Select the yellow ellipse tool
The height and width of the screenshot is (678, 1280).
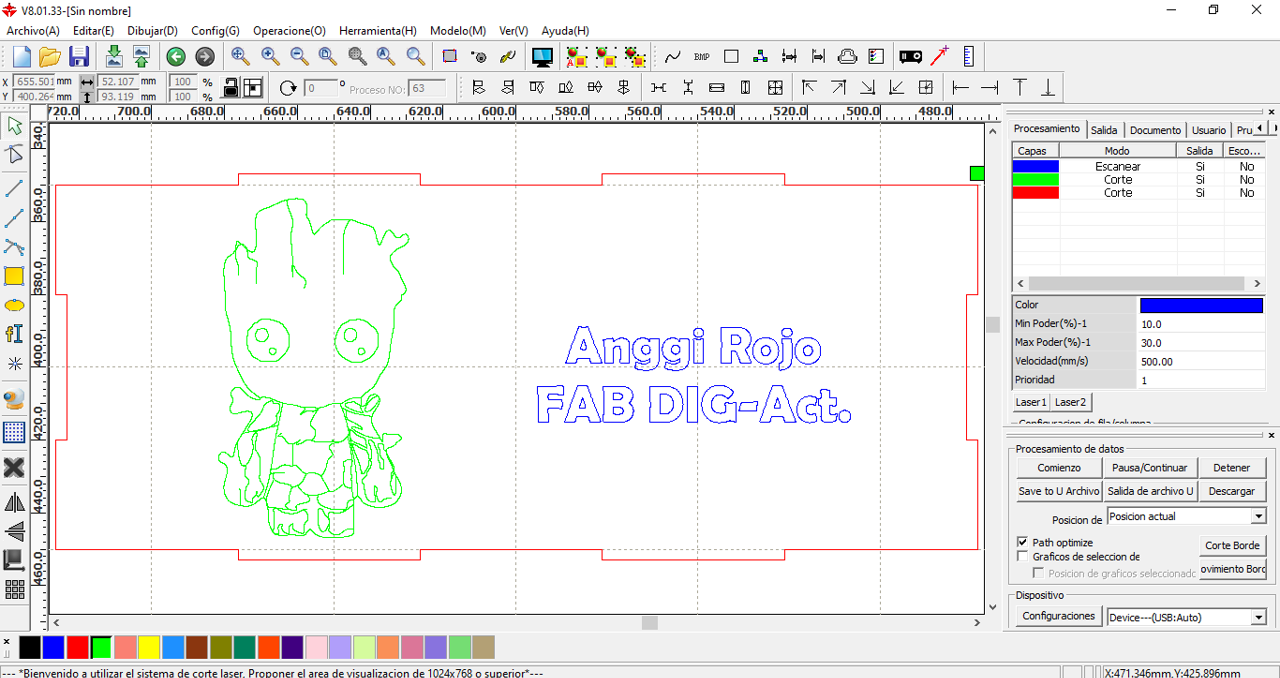(14, 305)
